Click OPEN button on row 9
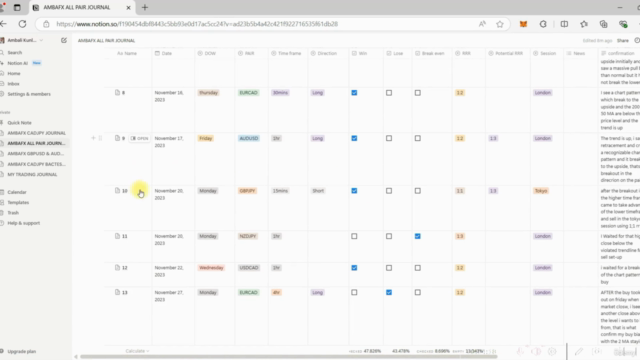Viewport: 640px width, 360px height. [139, 138]
